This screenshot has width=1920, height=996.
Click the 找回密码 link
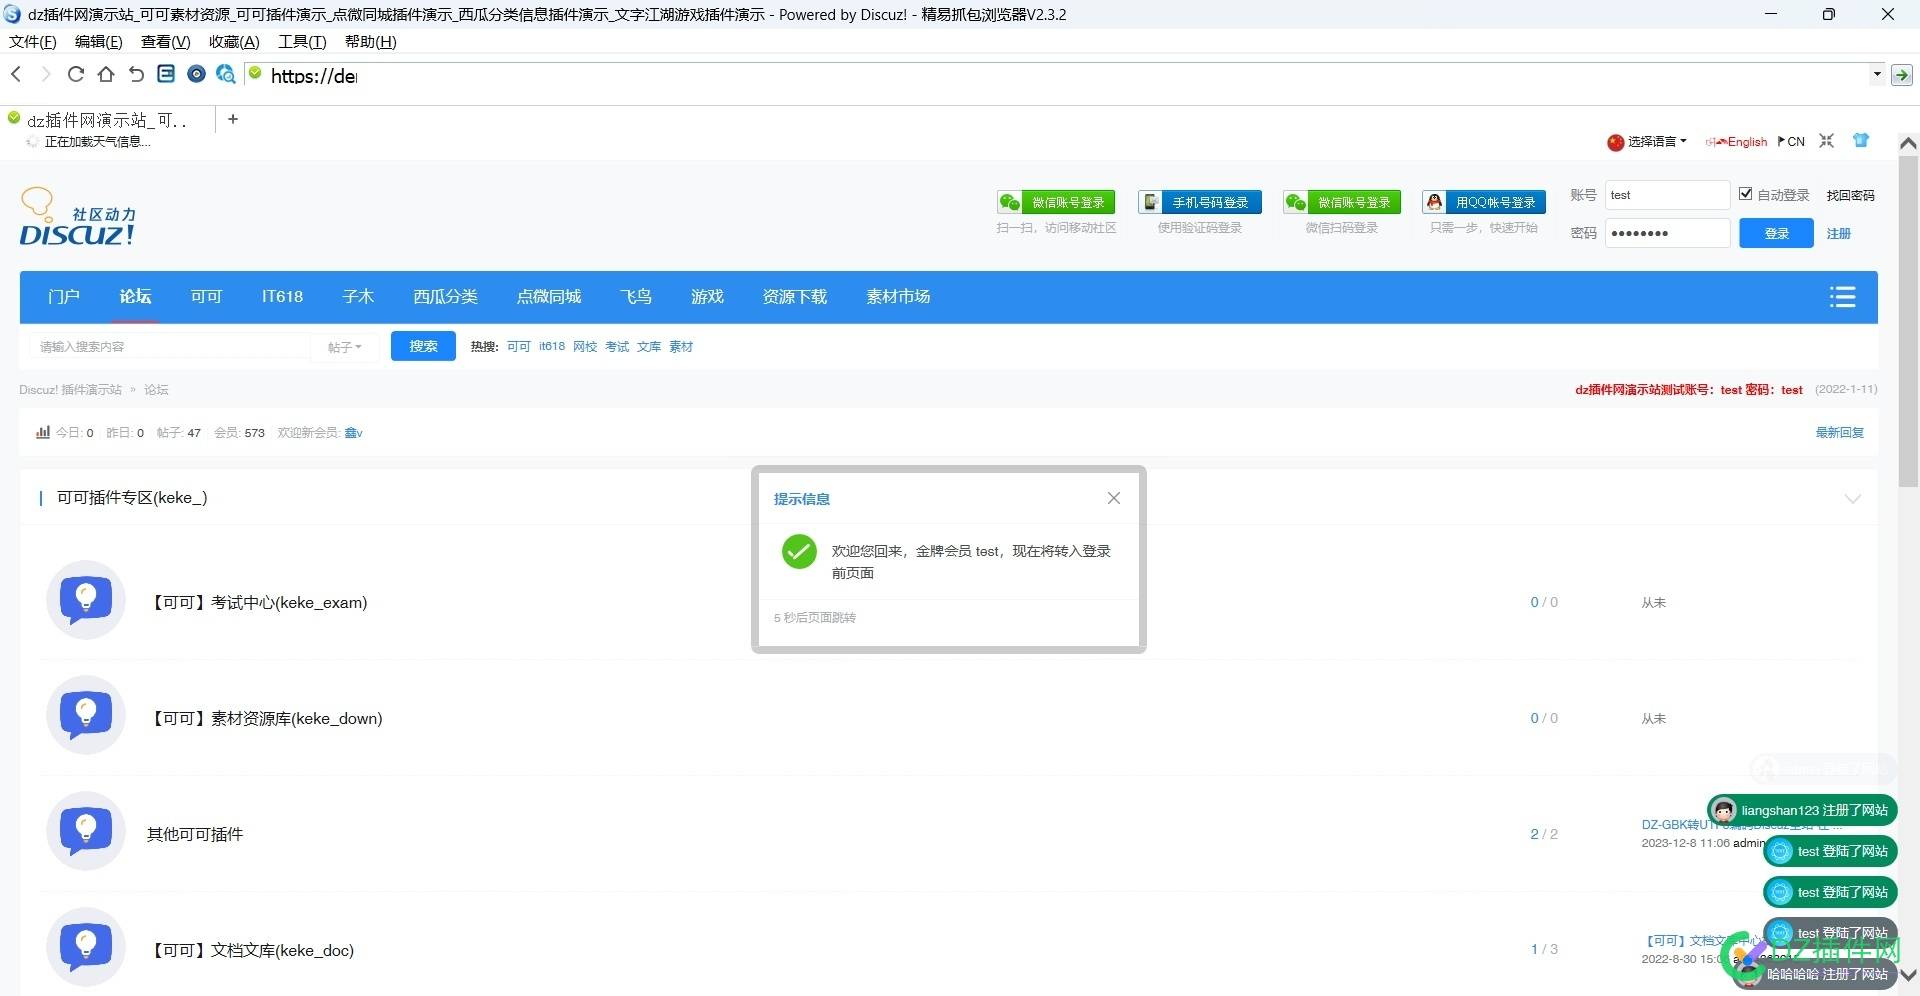pos(1850,195)
